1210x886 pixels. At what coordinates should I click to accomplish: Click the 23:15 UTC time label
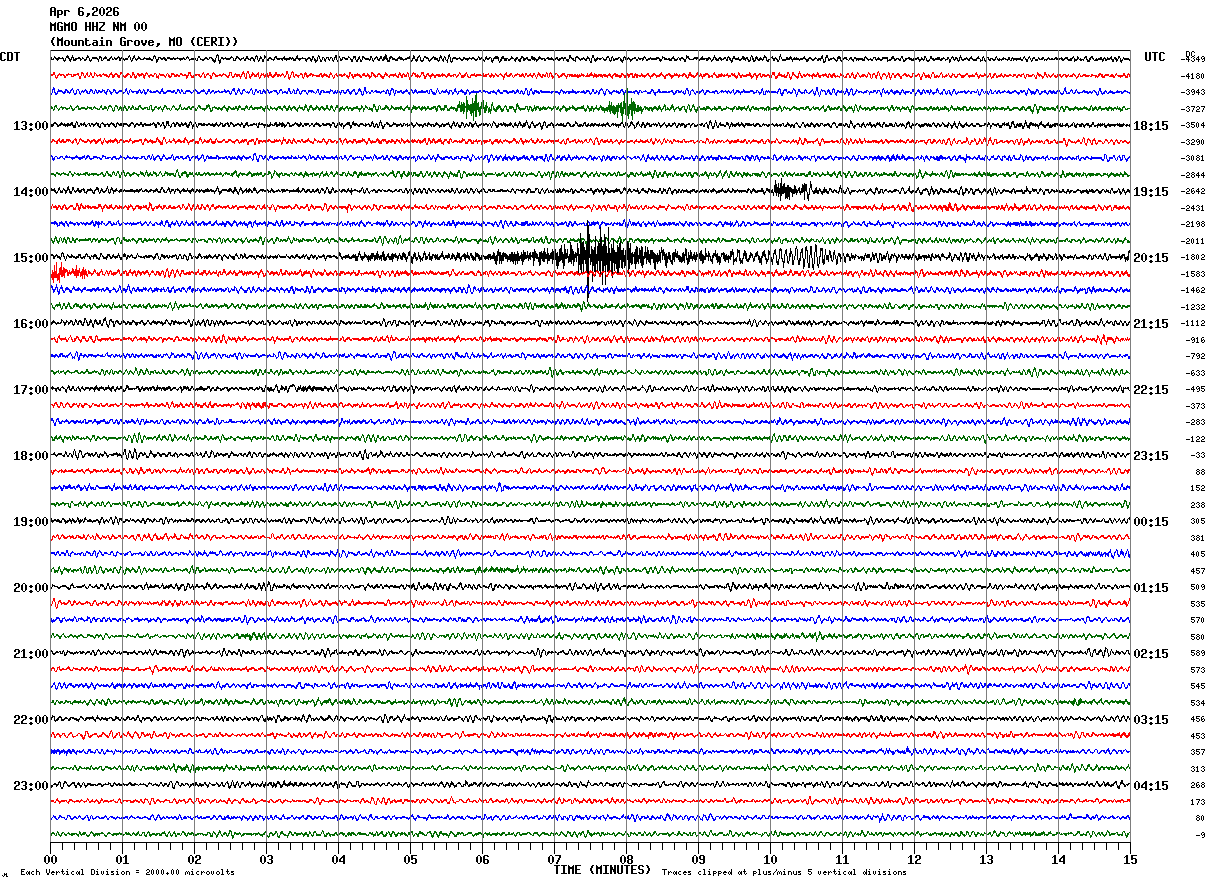[1151, 456]
